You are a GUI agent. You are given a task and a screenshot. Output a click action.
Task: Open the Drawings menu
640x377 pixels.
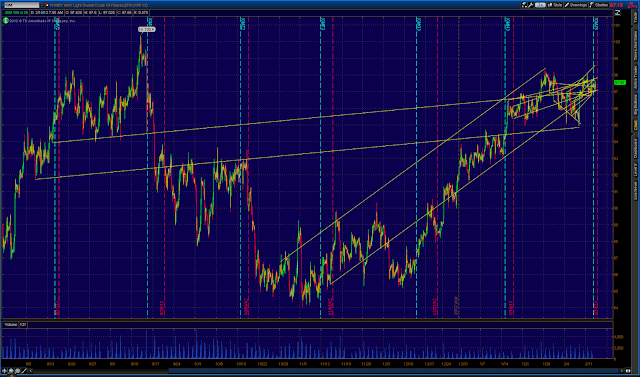tap(576, 5)
